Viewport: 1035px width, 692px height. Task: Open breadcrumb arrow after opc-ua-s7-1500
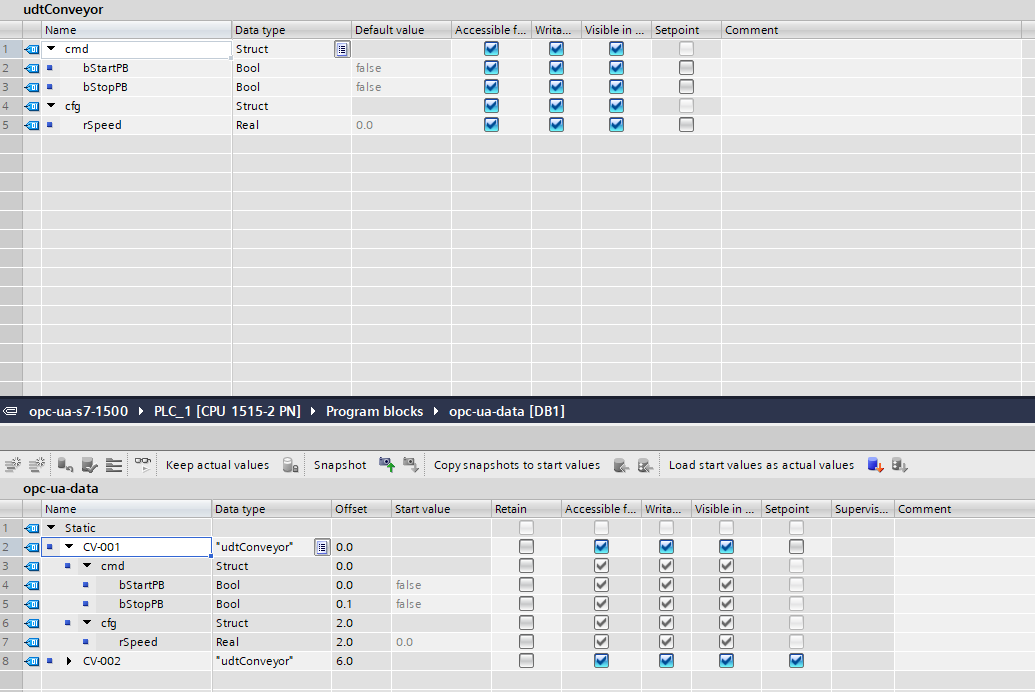coord(141,411)
